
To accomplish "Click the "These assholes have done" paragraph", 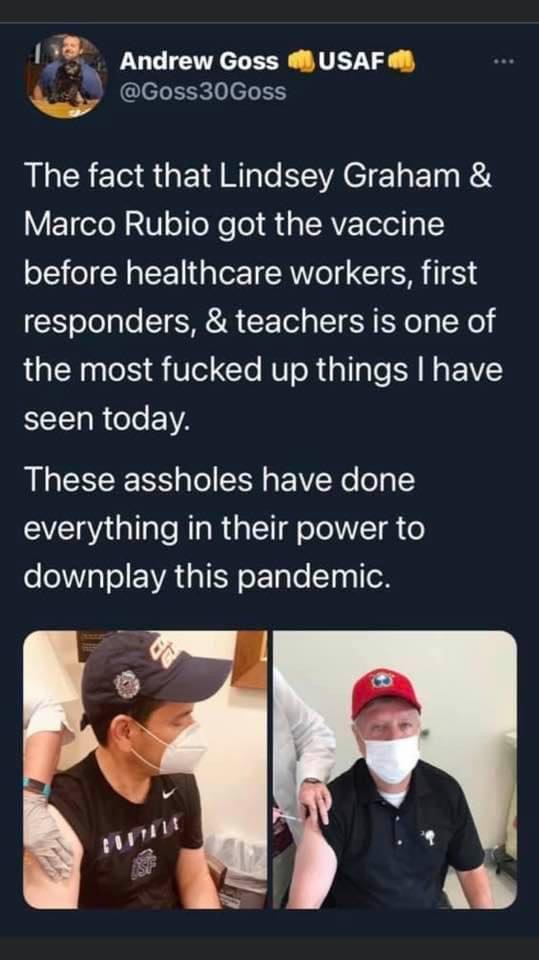I will (x=219, y=479).
